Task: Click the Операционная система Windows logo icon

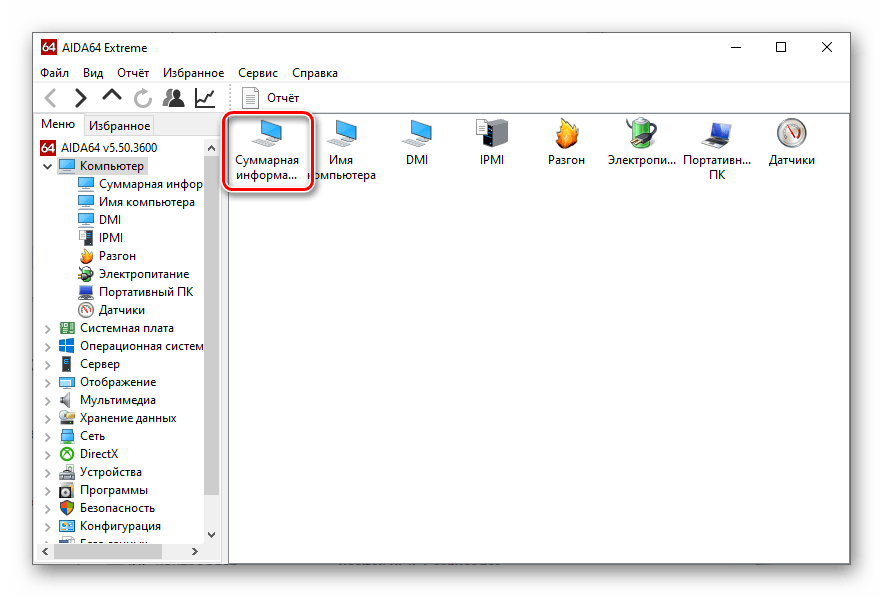Action: pos(67,346)
